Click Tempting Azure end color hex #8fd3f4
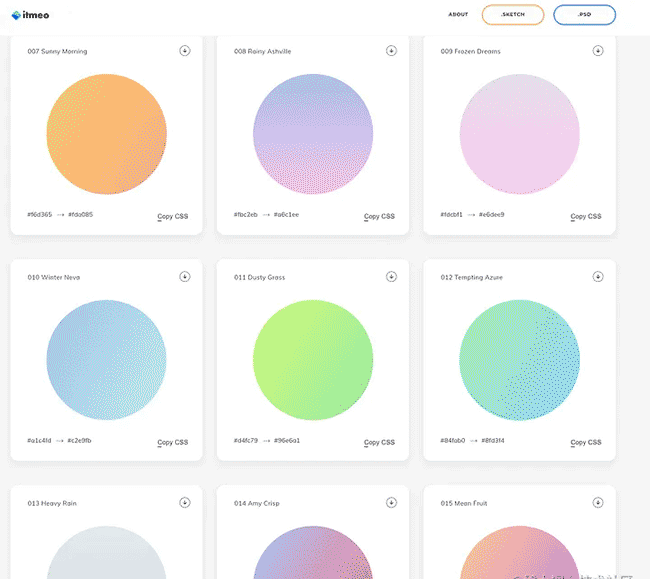This screenshot has width=650, height=579. pyautogui.click(x=493, y=440)
